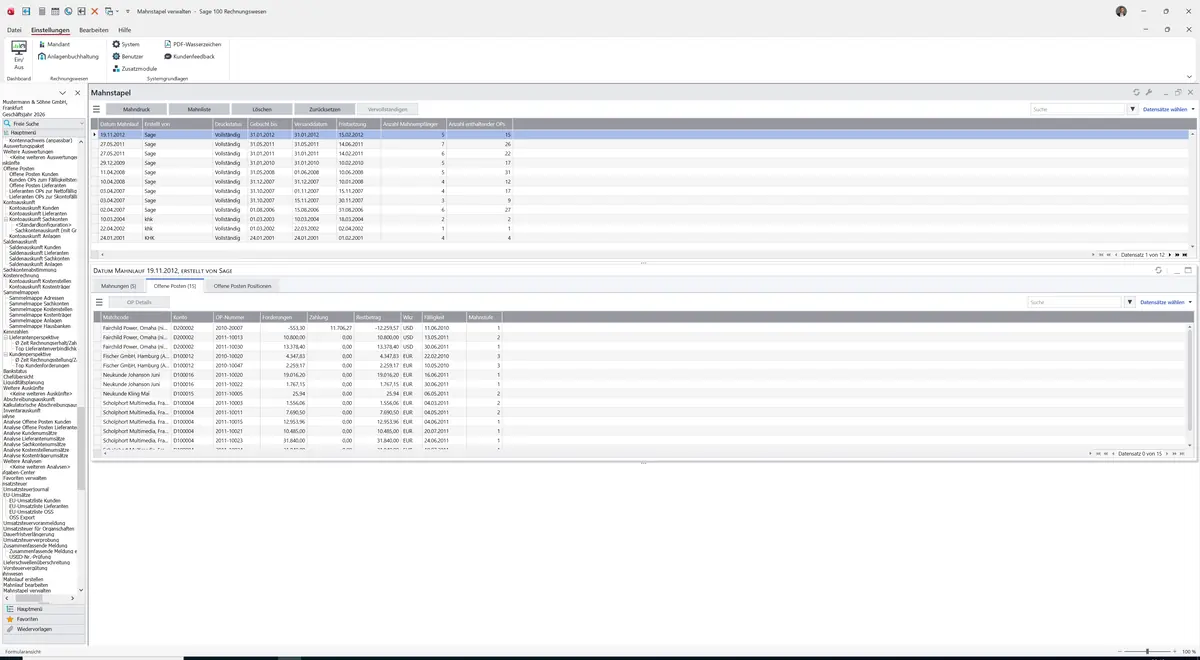
Task: Click the Suche field in Offene Posten panel
Action: (x=1076, y=301)
